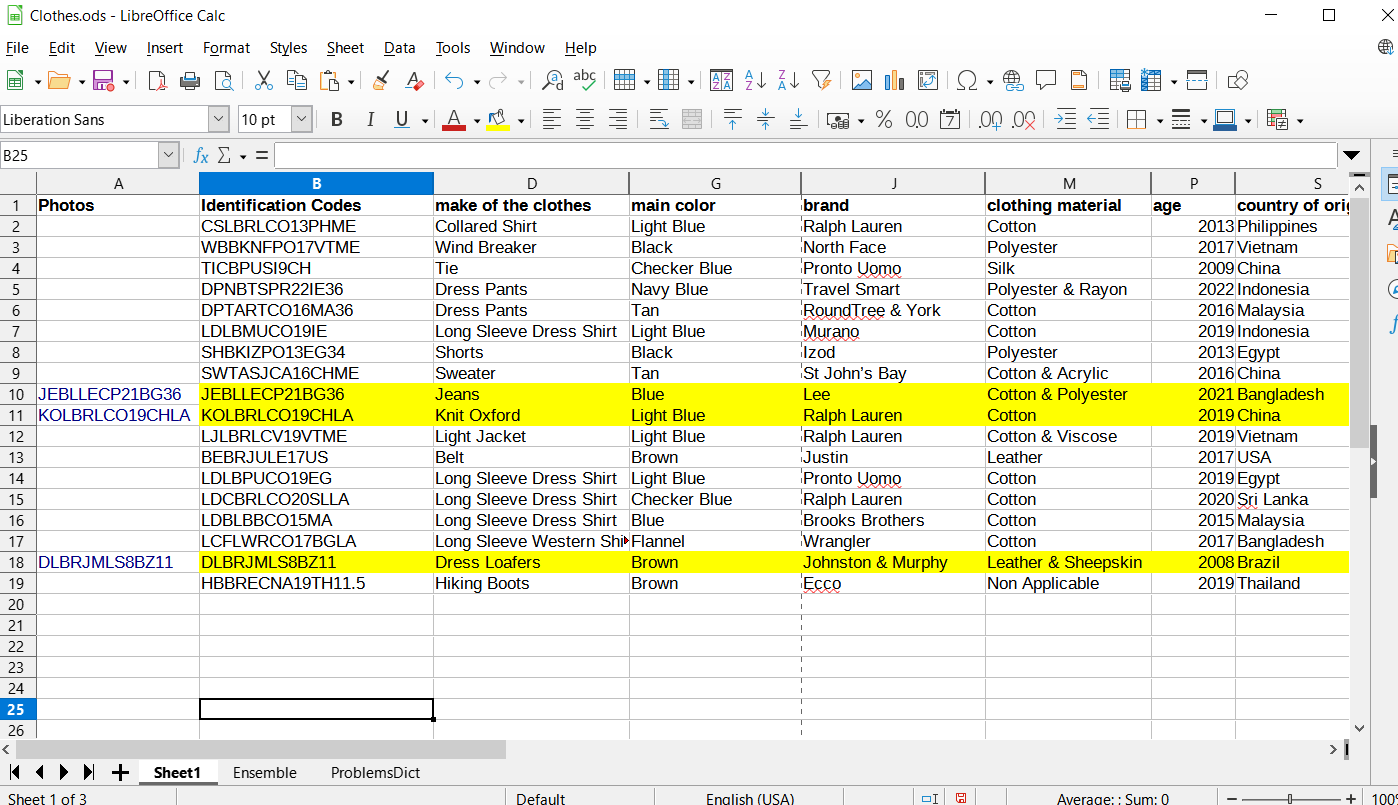Open the New document dropdown arrow
Image resolution: width=1398 pixels, height=805 pixels.
(x=38, y=82)
